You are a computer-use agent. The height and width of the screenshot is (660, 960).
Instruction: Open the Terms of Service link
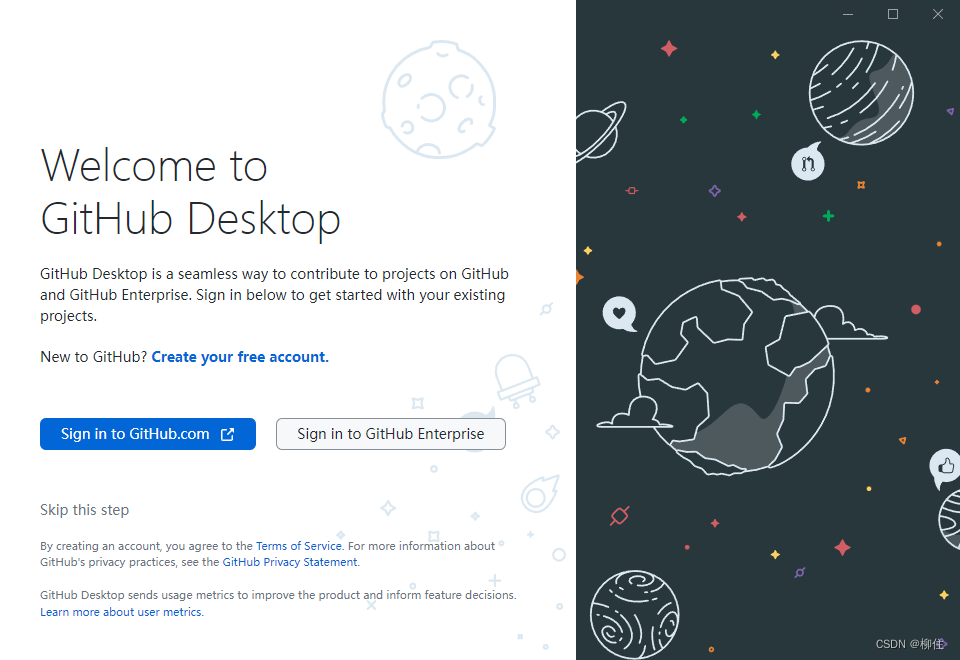299,546
